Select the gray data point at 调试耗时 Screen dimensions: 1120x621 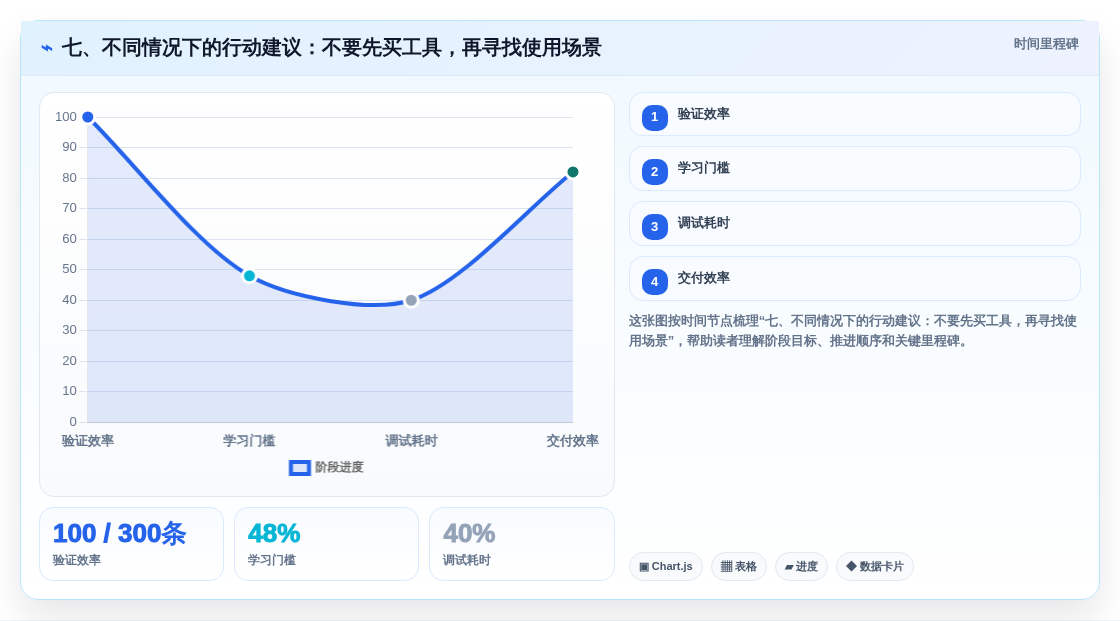coord(411,300)
